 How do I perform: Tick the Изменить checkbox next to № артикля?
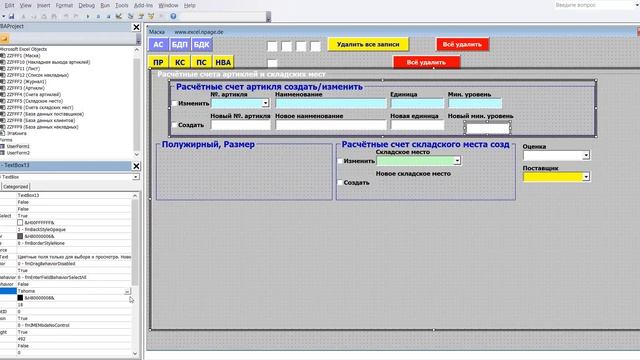coord(174,104)
